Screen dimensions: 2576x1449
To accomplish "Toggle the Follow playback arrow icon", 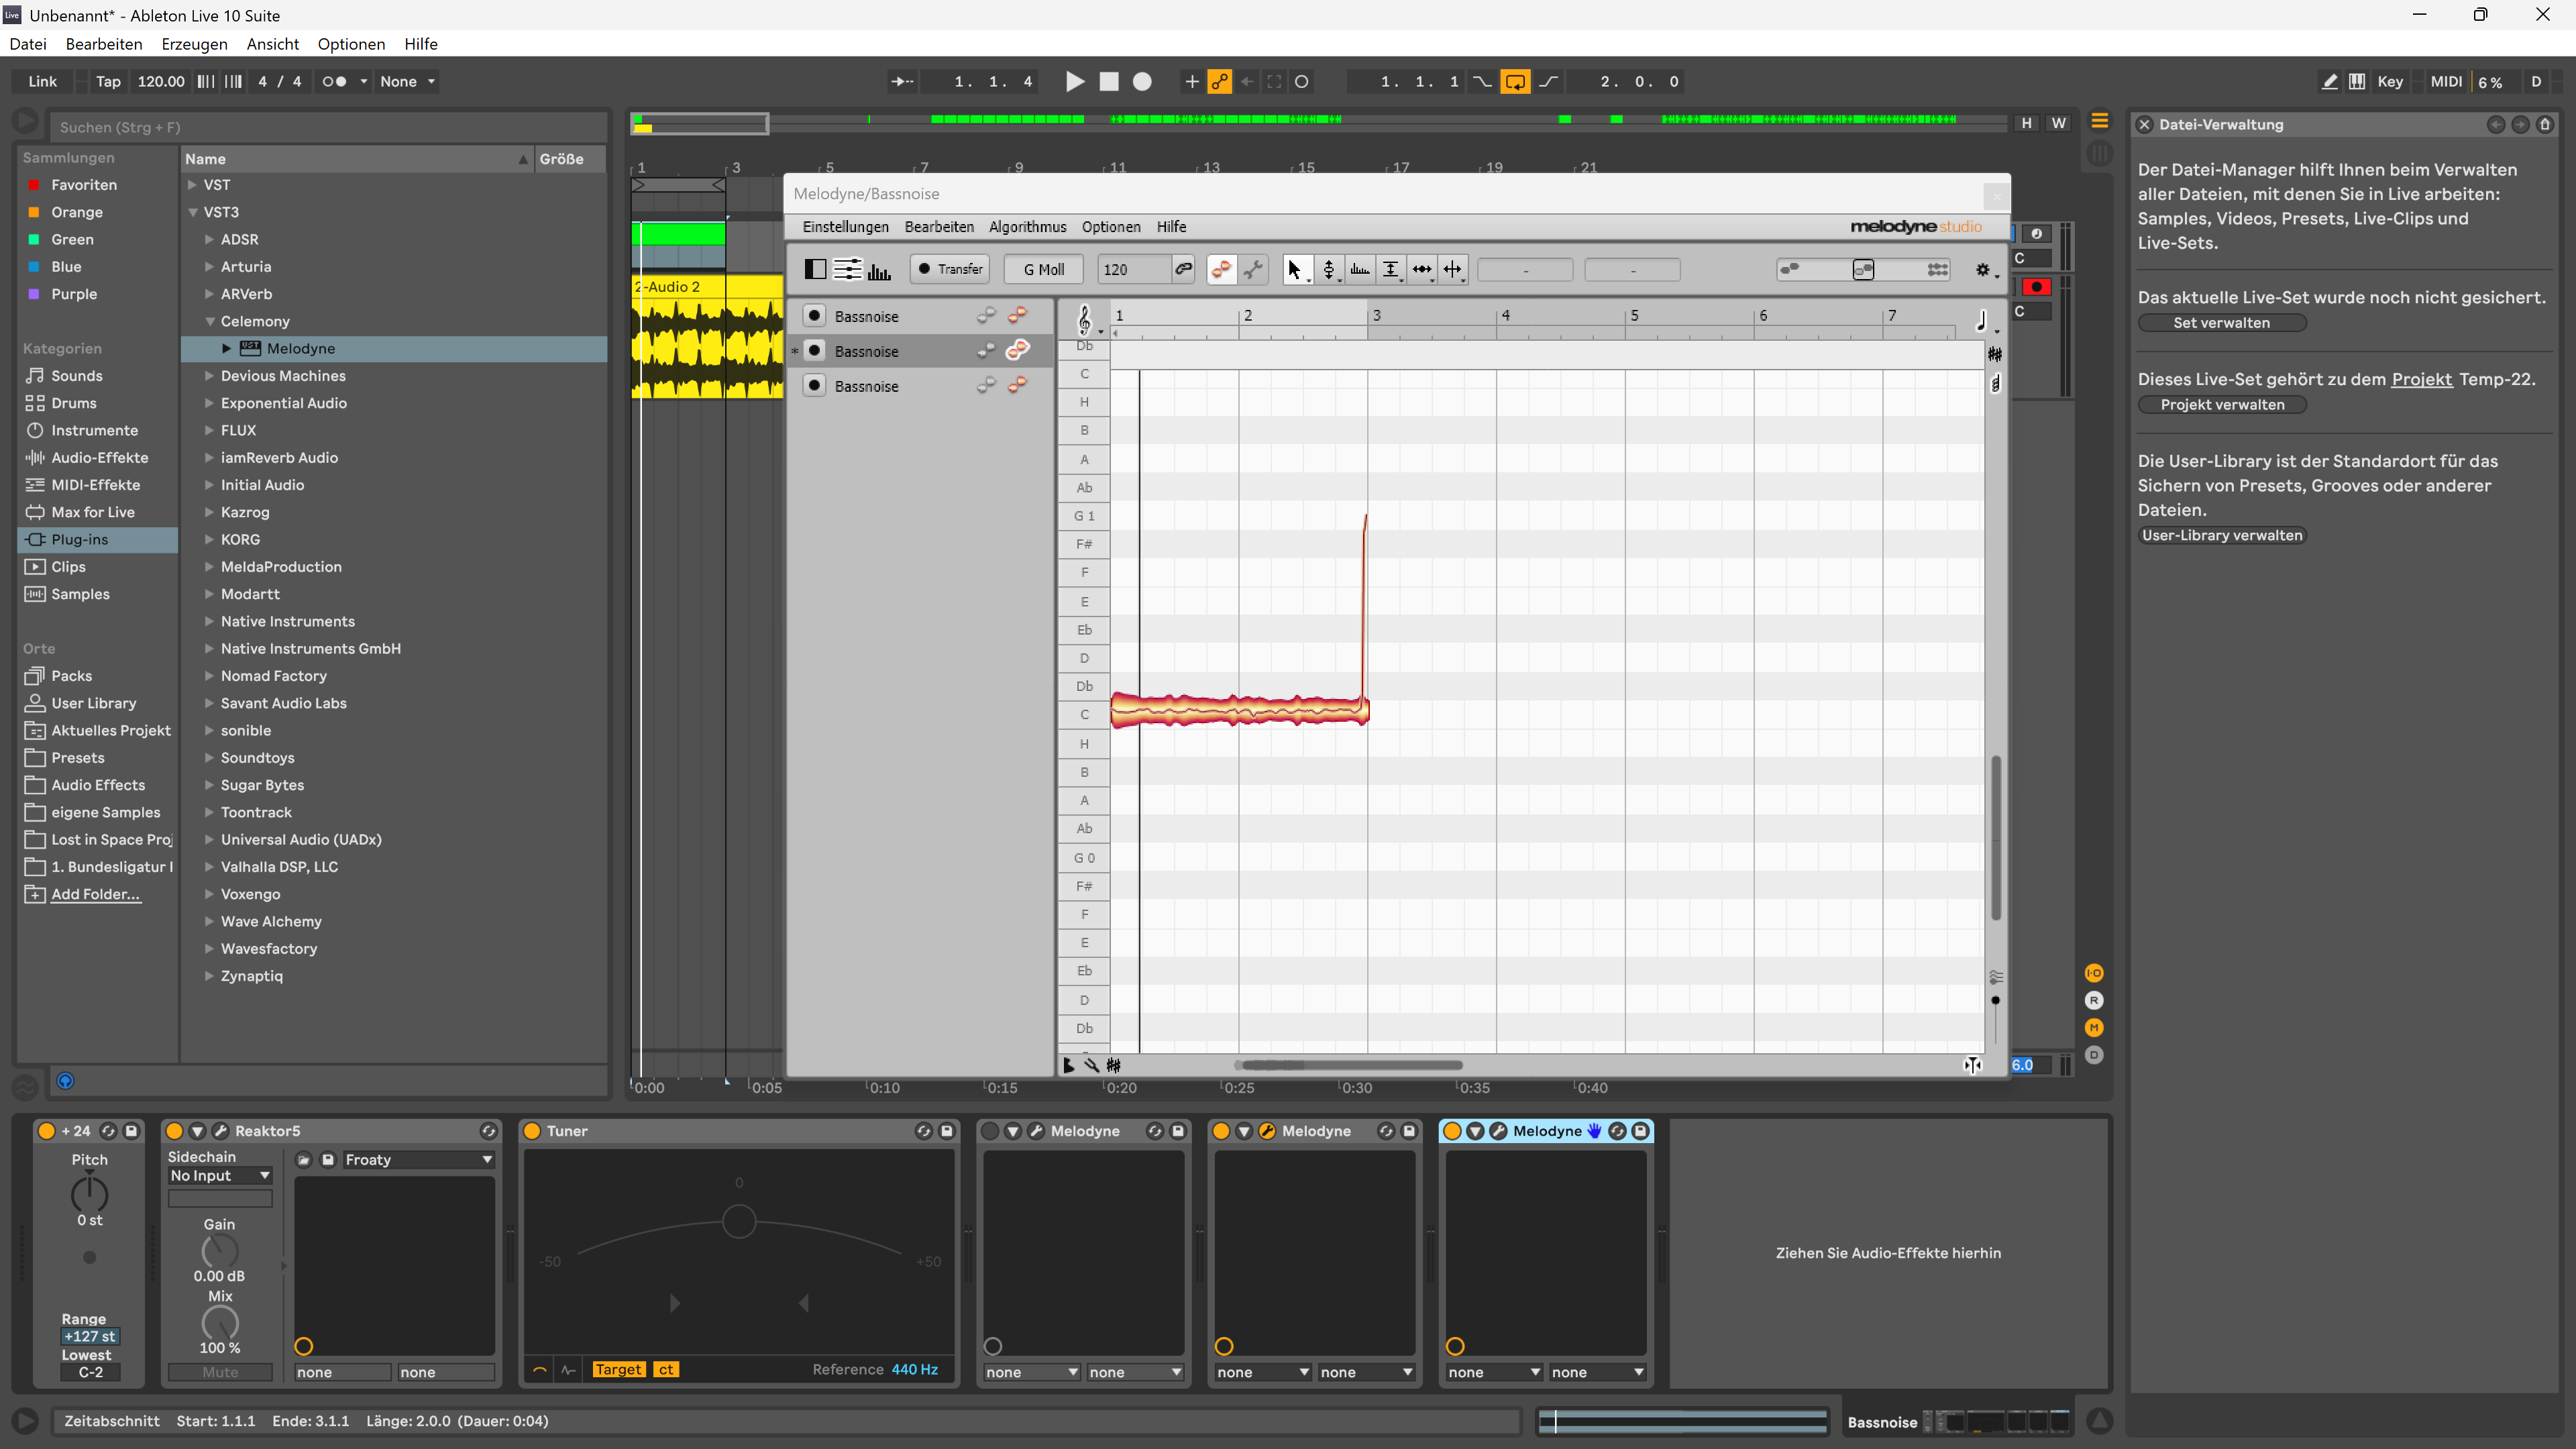I will (x=902, y=82).
